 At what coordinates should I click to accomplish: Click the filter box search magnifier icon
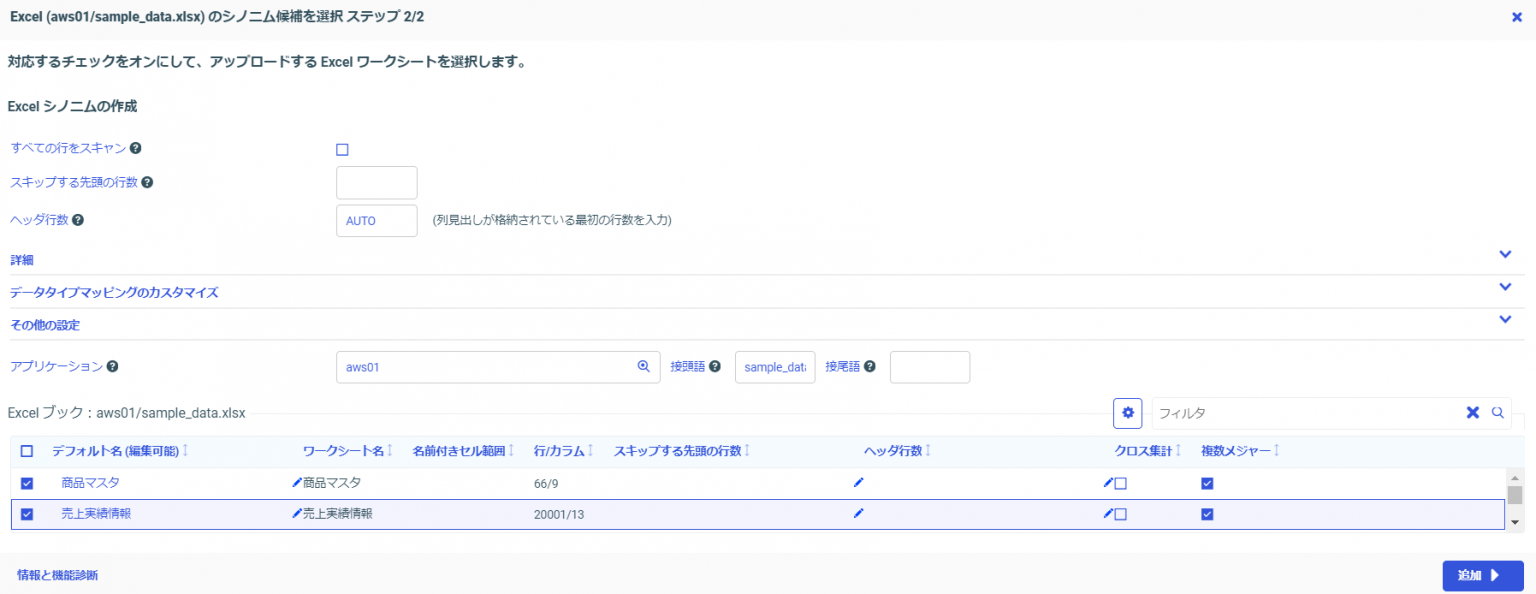(x=1497, y=412)
